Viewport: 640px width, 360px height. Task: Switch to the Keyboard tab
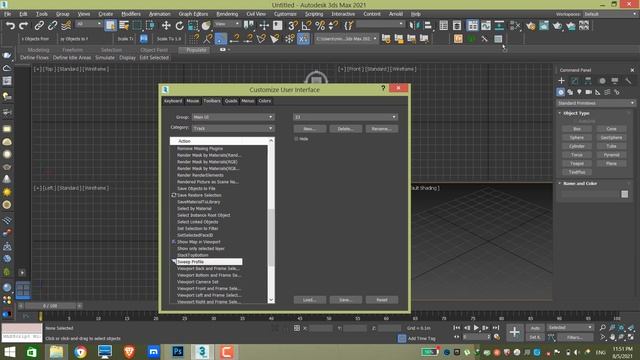pos(173,101)
